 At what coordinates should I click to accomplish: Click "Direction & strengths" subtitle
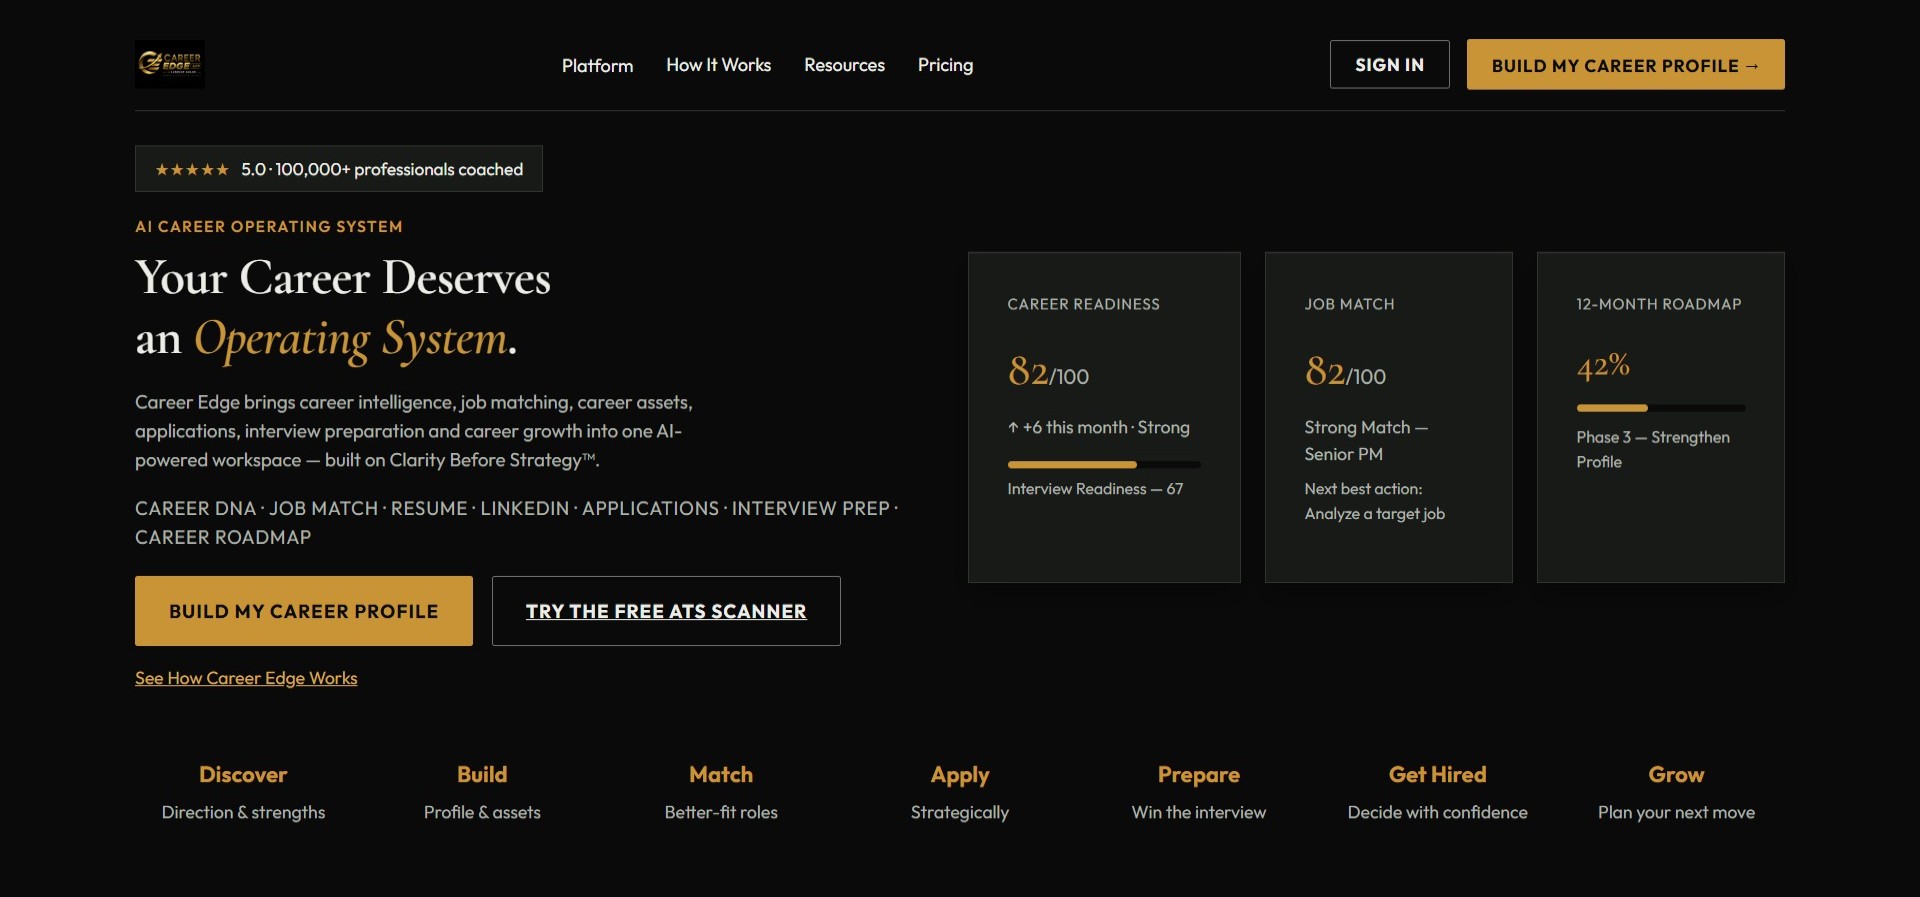click(x=243, y=813)
